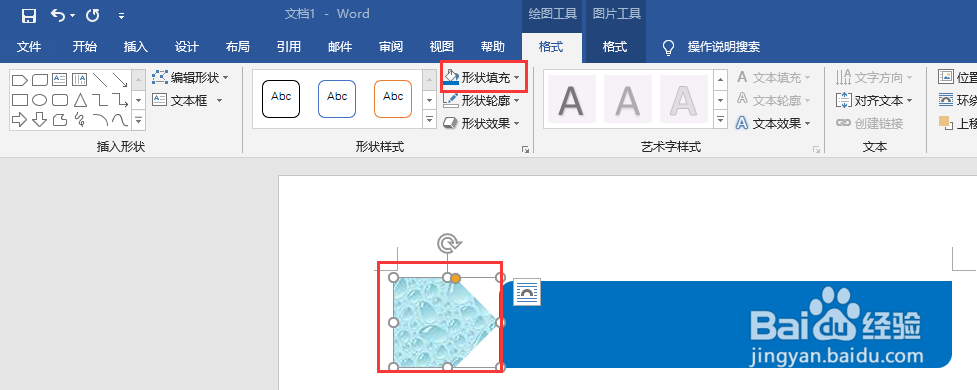
Task: Pick the elbow arrow connector shape
Action: click(120, 100)
